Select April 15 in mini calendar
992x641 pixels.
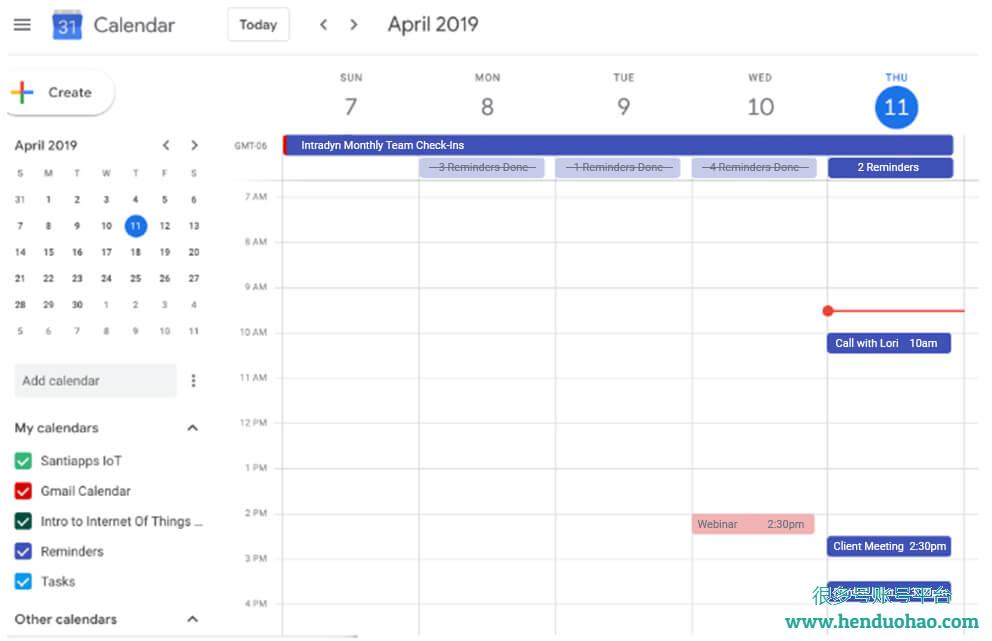[48, 252]
